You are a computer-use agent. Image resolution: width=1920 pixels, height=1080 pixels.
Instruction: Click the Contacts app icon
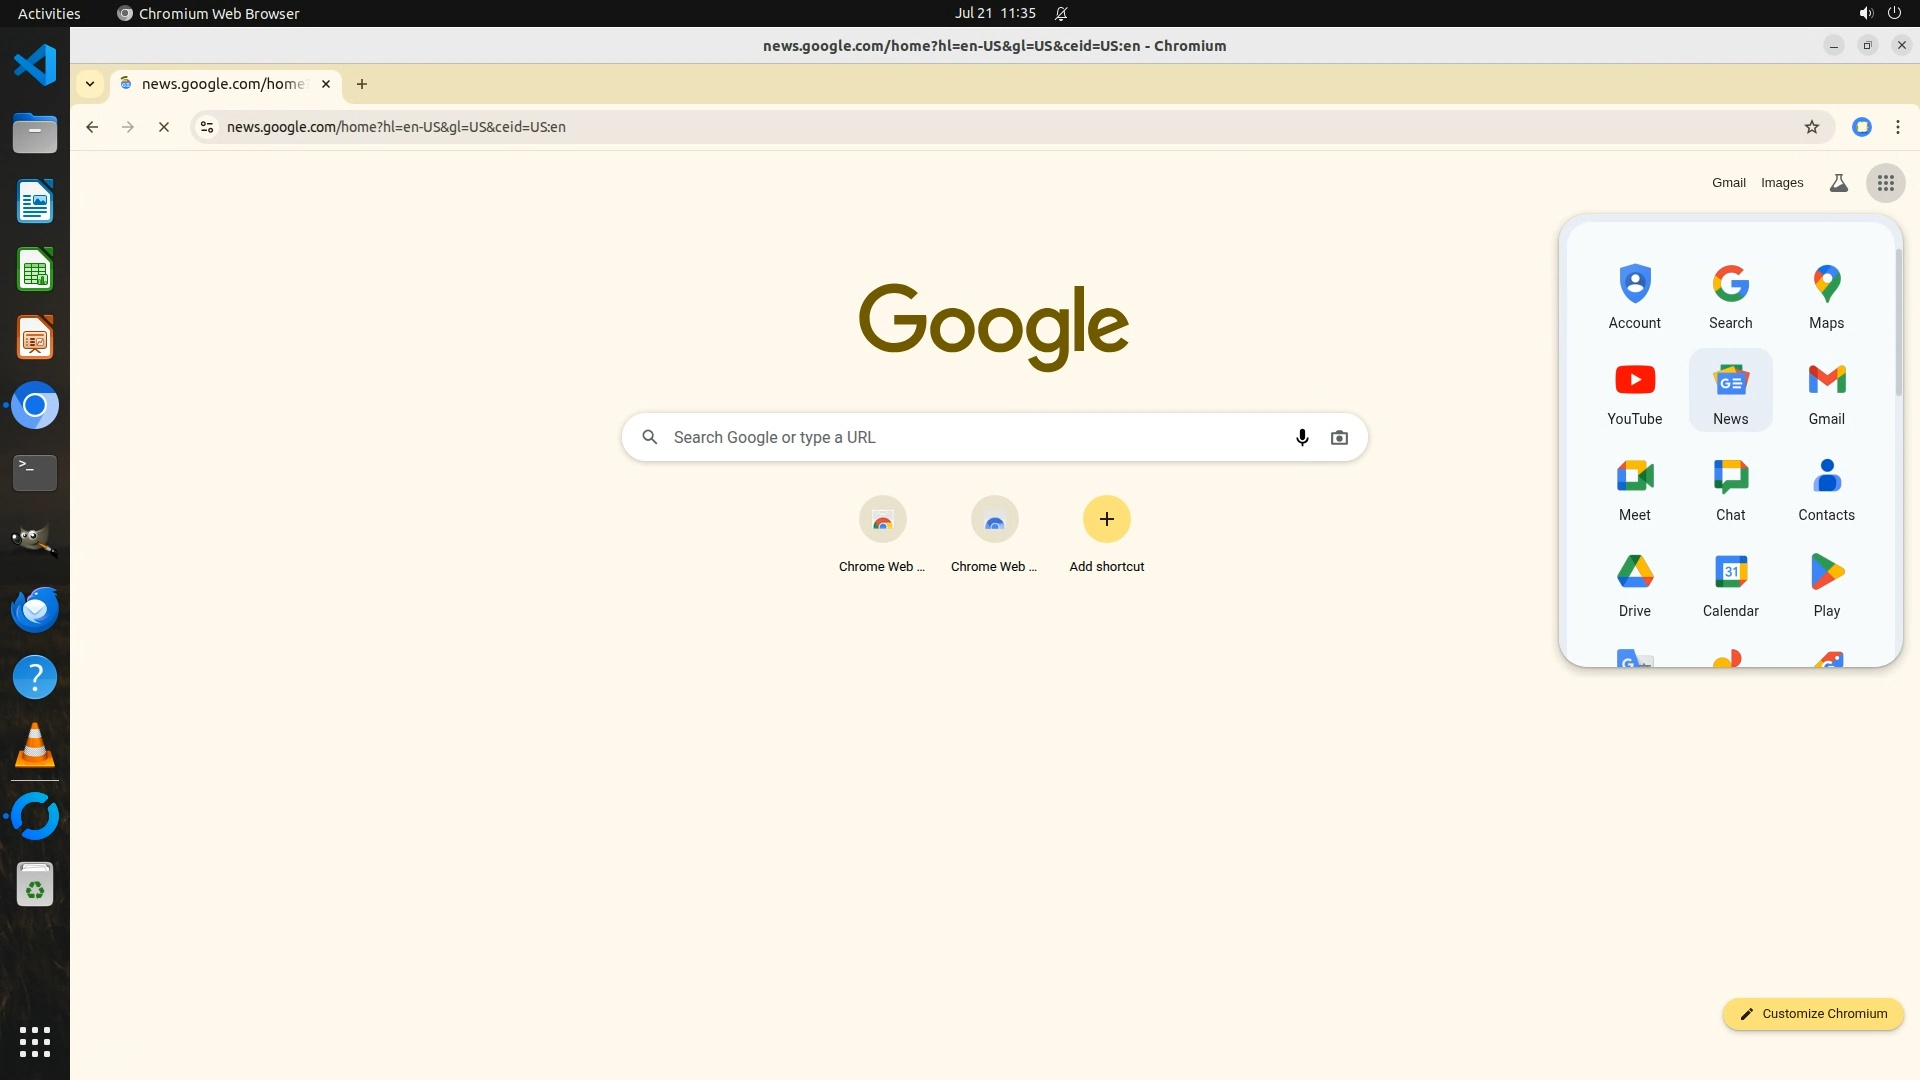coord(1826,487)
